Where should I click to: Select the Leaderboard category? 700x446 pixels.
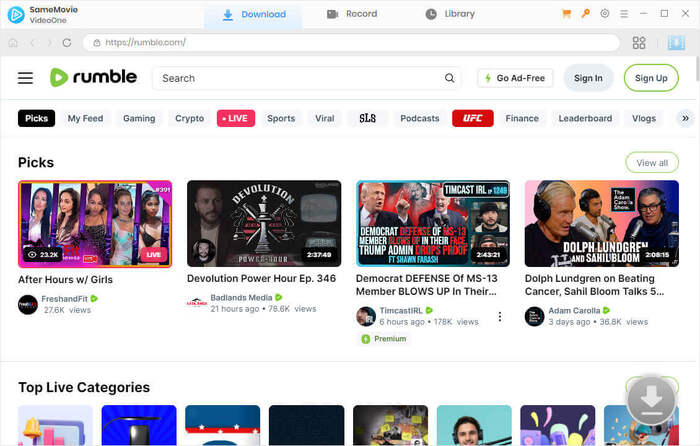click(x=585, y=118)
